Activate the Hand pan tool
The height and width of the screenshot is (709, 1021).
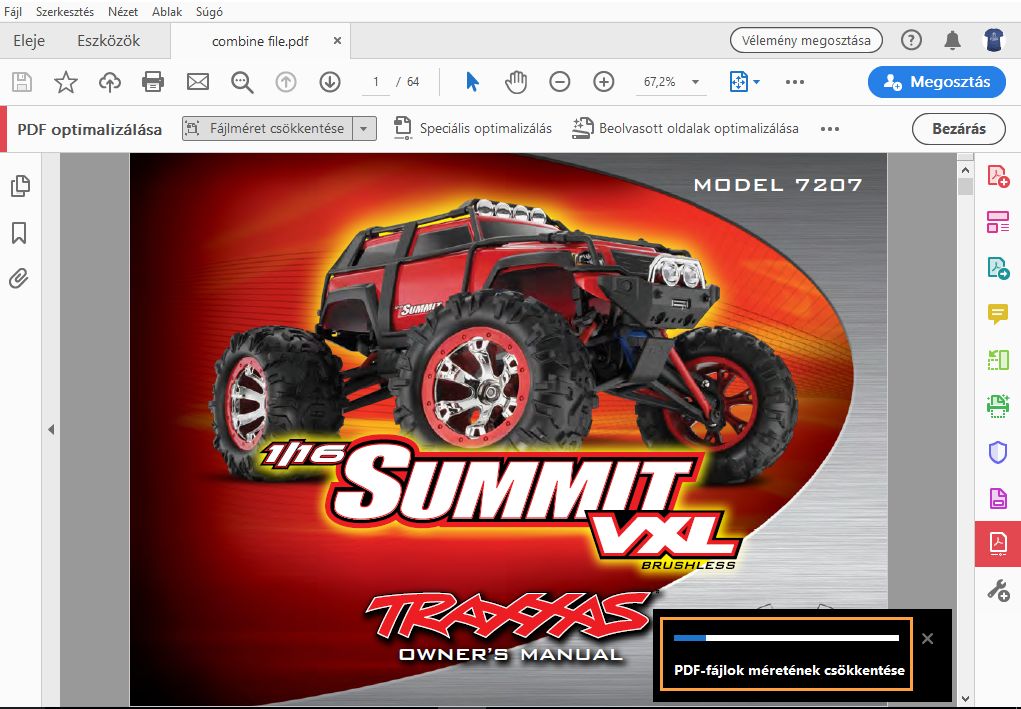[x=516, y=82]
